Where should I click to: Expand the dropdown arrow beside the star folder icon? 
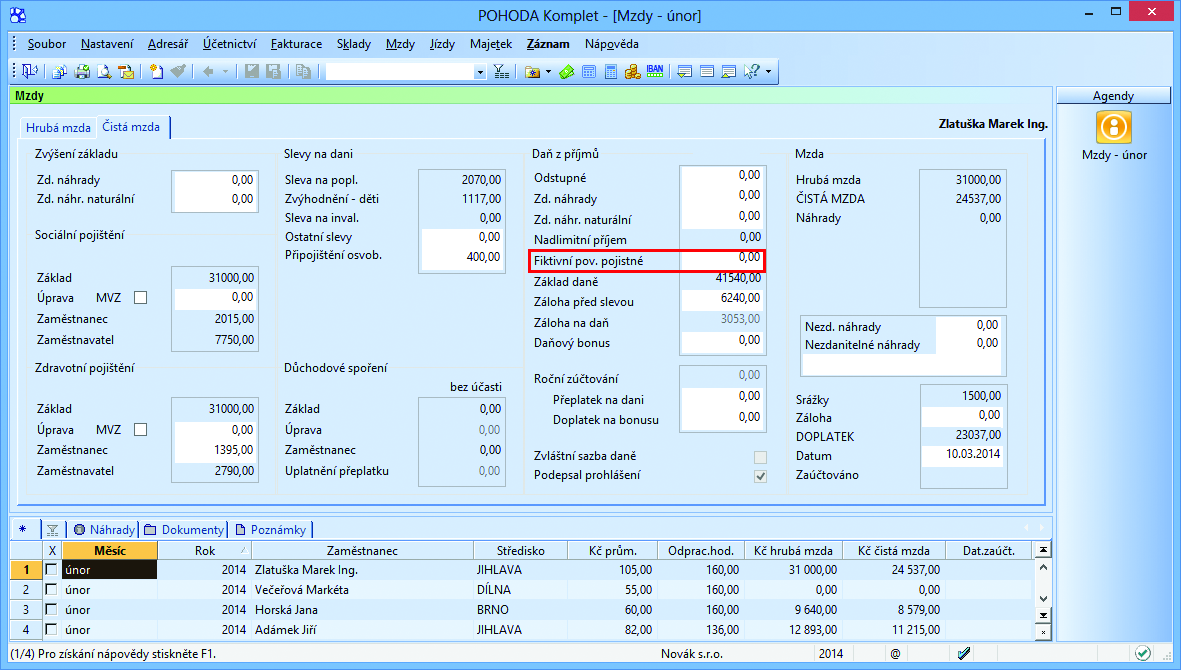(x=548, y=72)
